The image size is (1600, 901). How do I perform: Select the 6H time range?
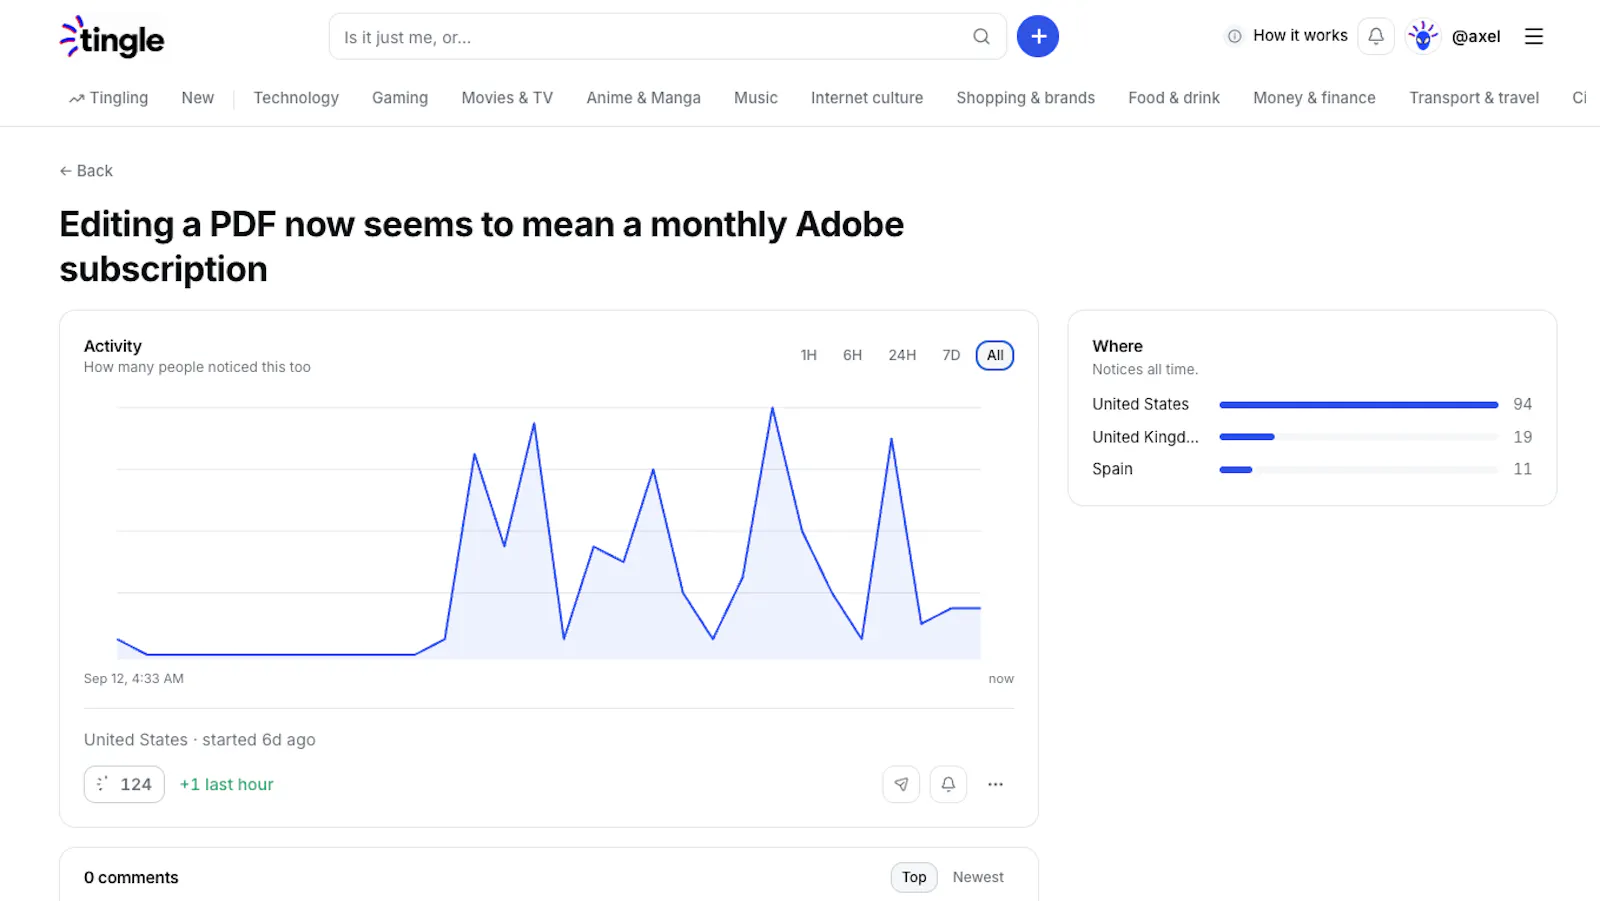pos(852,355)
